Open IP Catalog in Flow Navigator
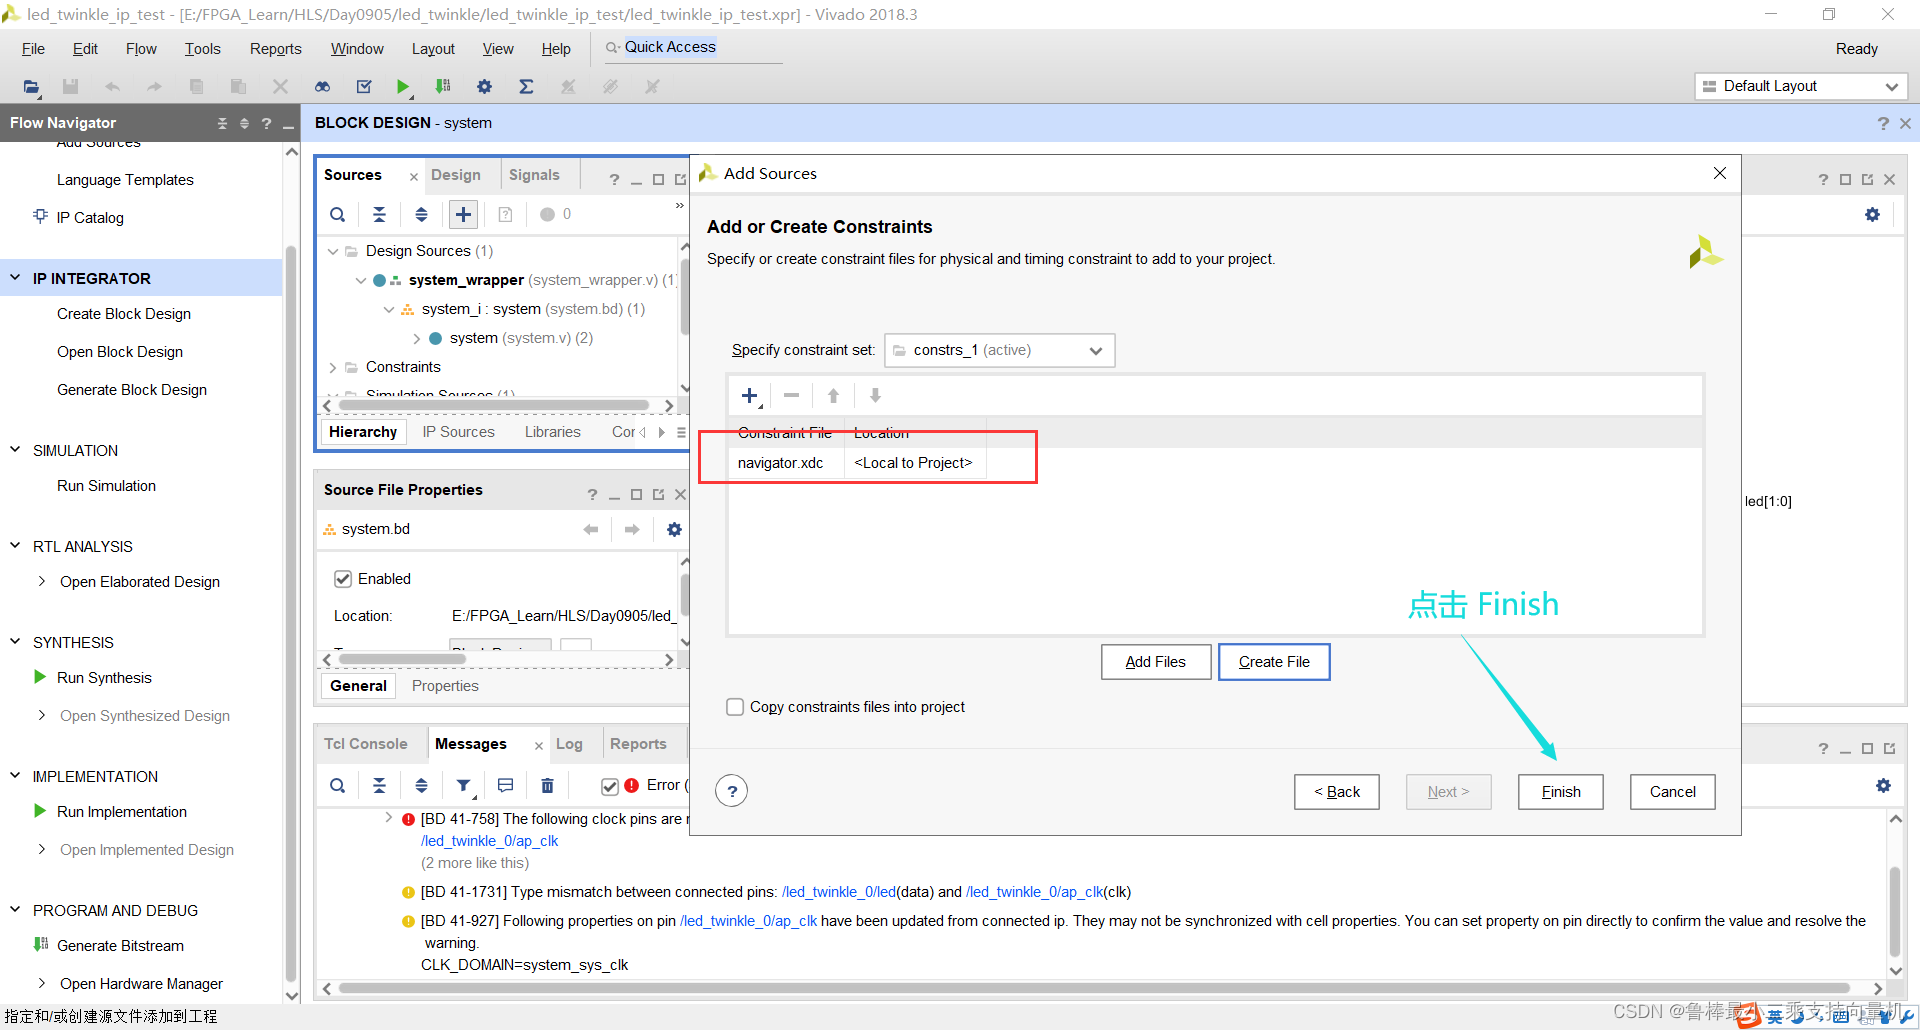Screen dimensions: 1920x1030 click(90, 218)
